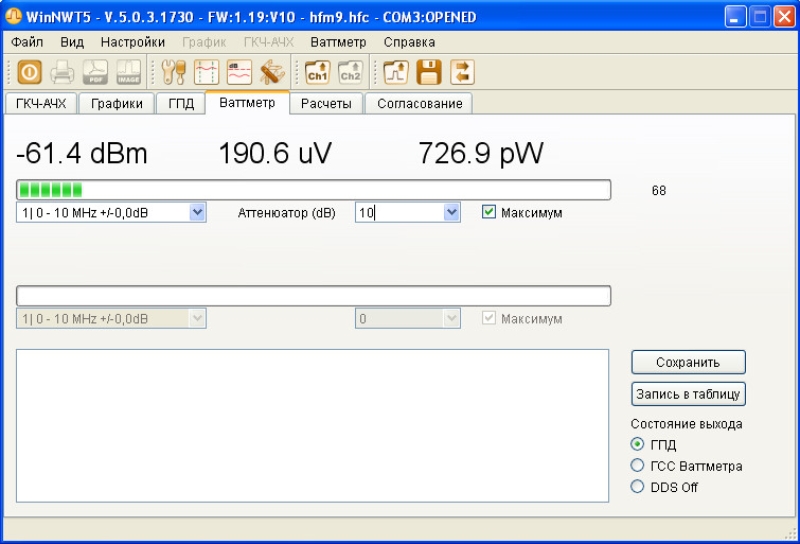
Task: Click the dB curve toolbar icon
Action: (x=239, y=72)
